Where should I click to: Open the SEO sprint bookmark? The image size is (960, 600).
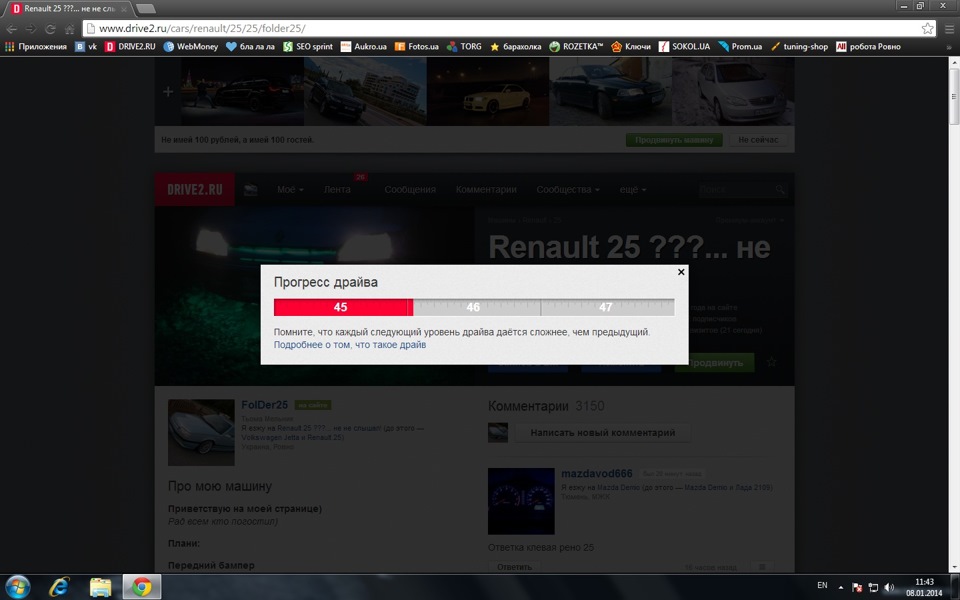307,47
